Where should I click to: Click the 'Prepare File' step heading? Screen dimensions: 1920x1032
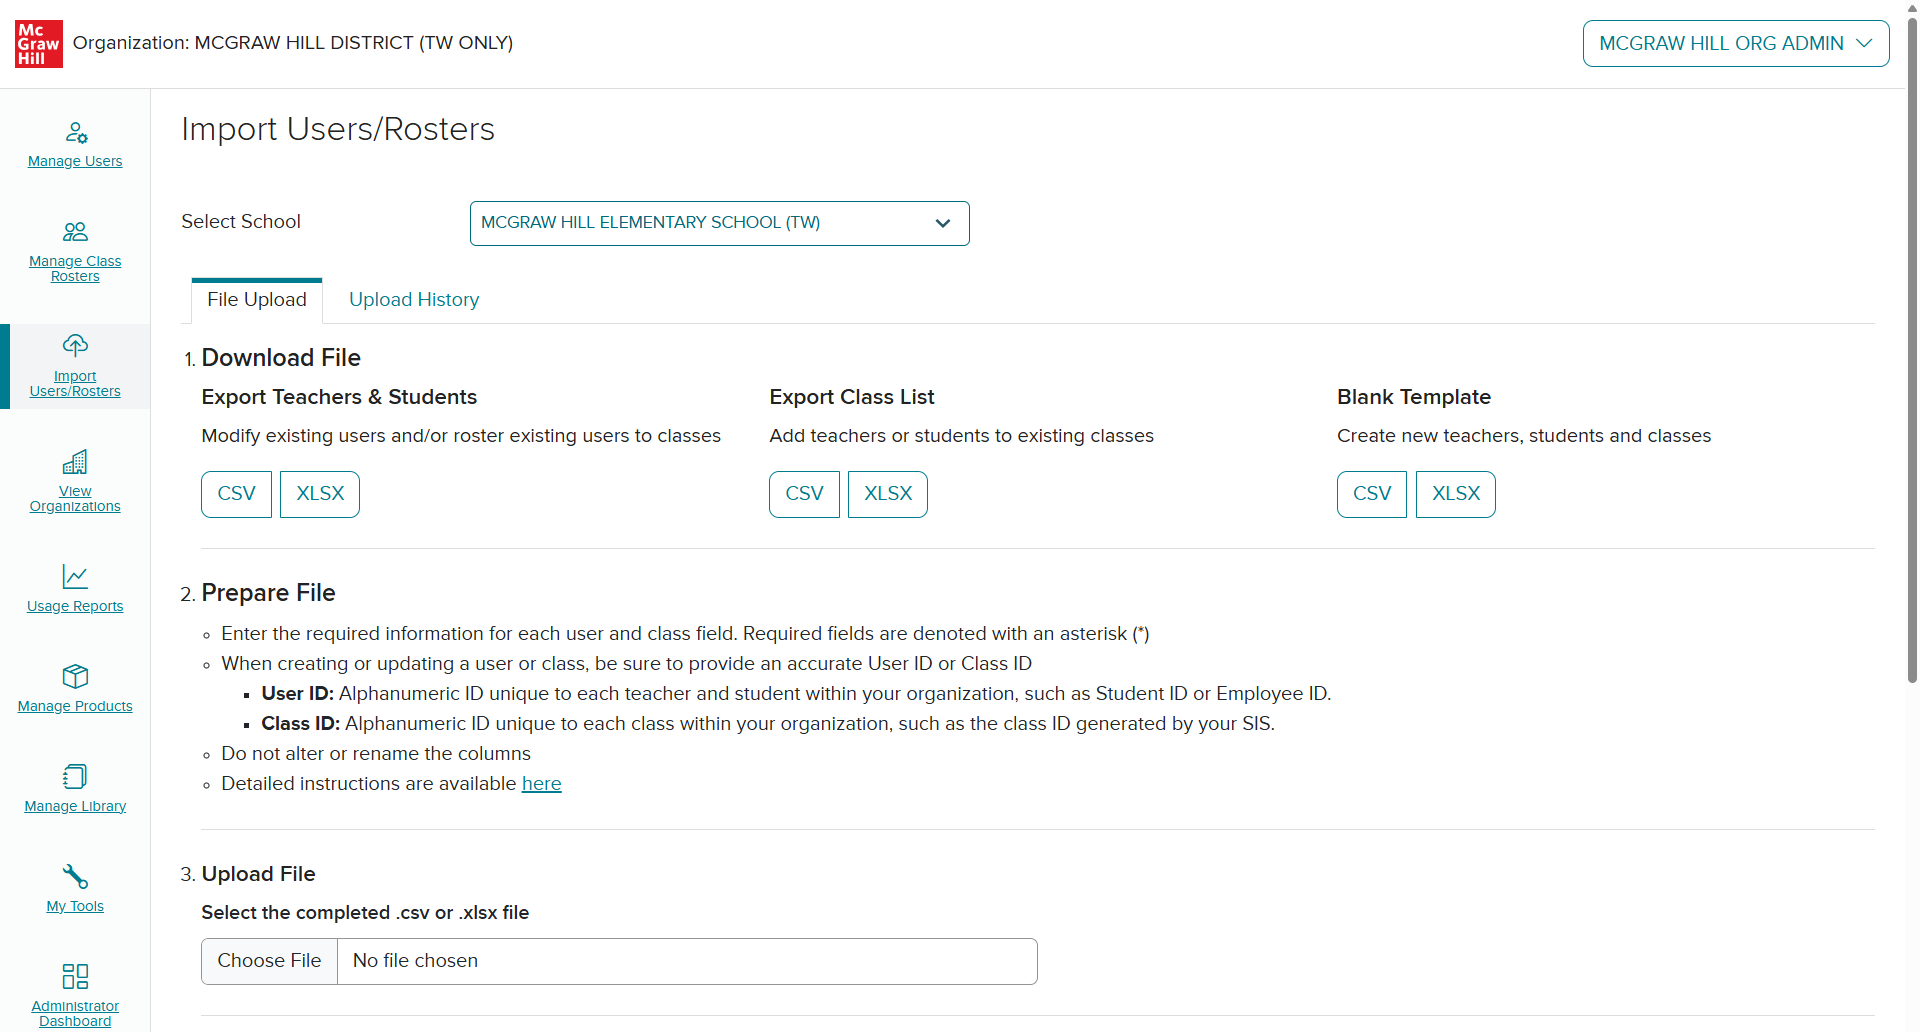coord(268,593)
